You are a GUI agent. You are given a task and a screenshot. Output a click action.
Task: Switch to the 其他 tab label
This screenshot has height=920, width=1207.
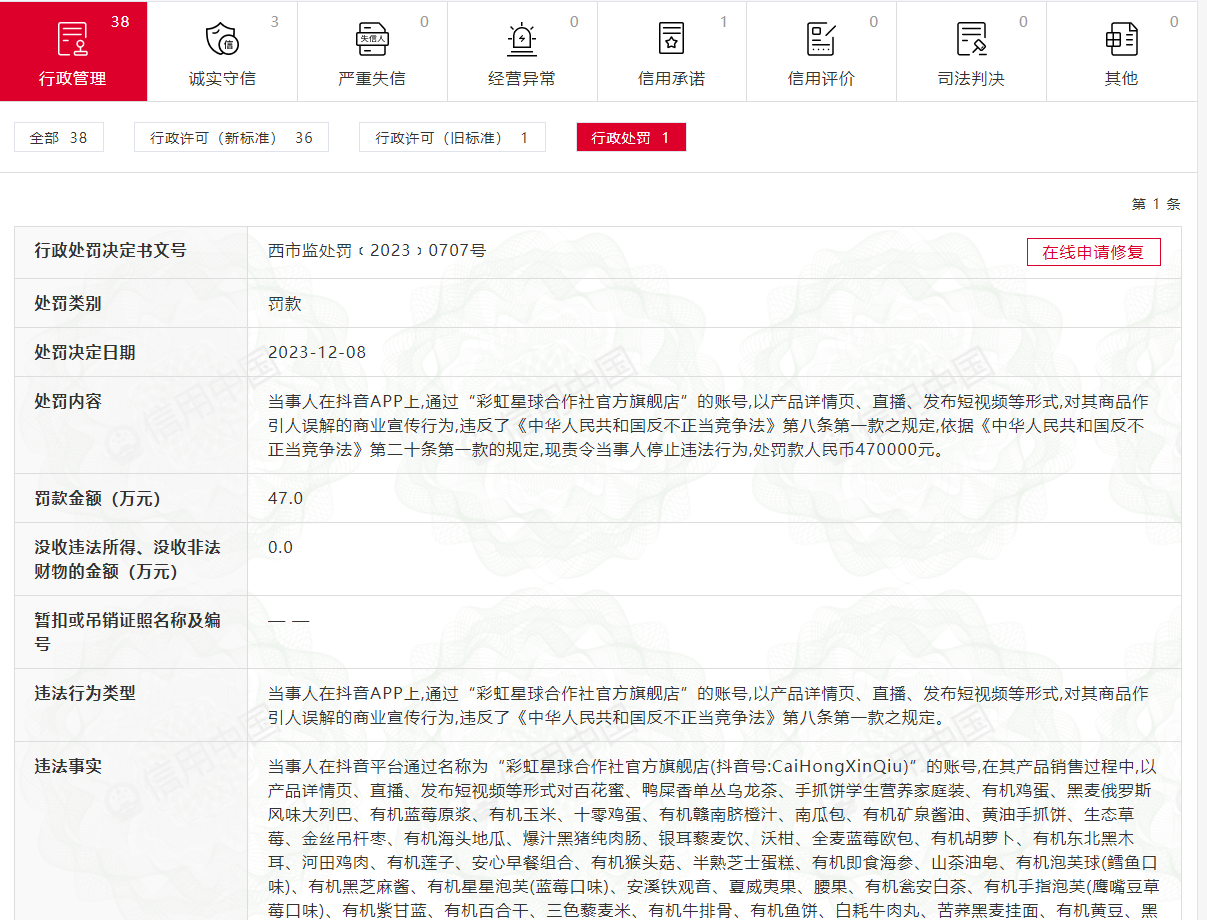(x=1121, y=78)
